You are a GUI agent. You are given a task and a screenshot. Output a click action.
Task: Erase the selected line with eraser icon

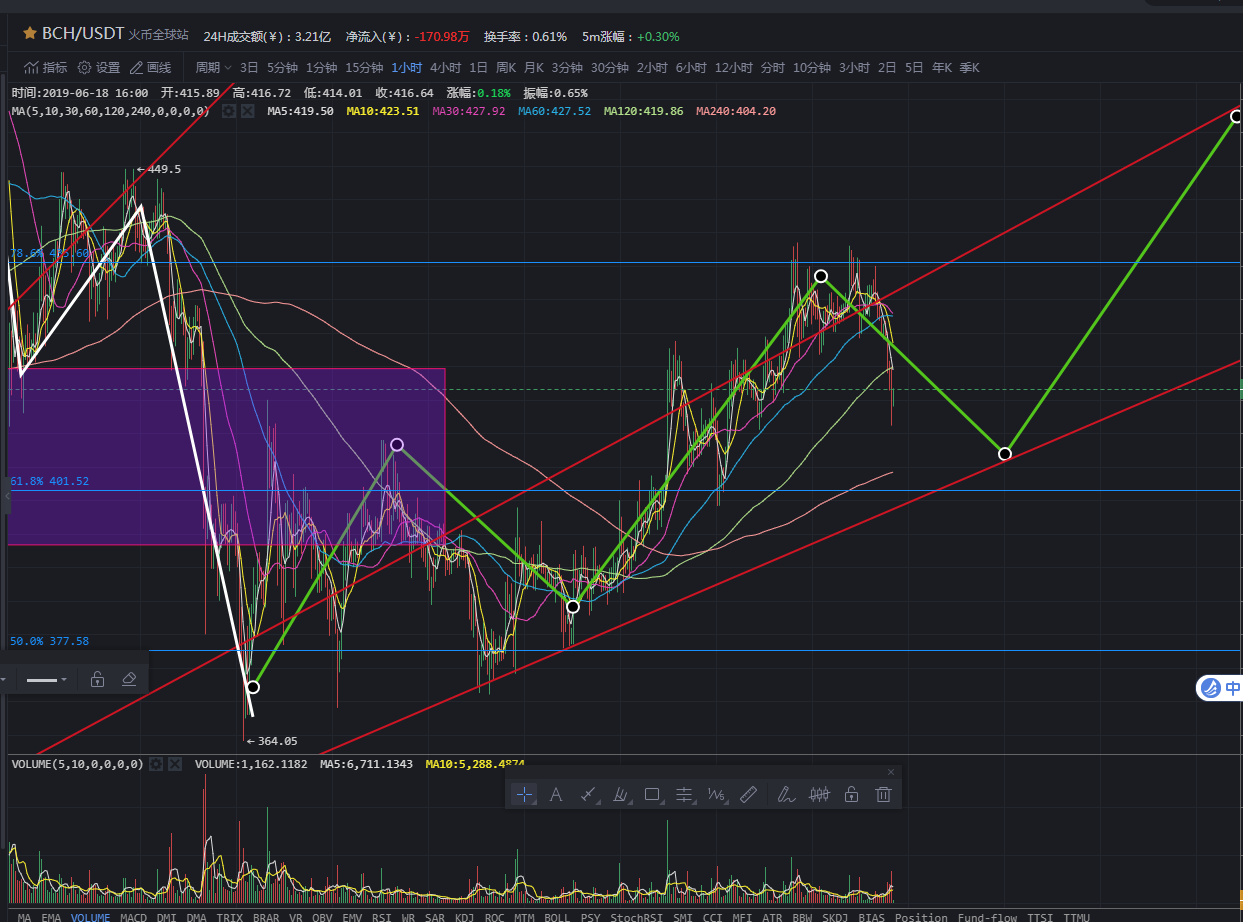pos(128,680)
